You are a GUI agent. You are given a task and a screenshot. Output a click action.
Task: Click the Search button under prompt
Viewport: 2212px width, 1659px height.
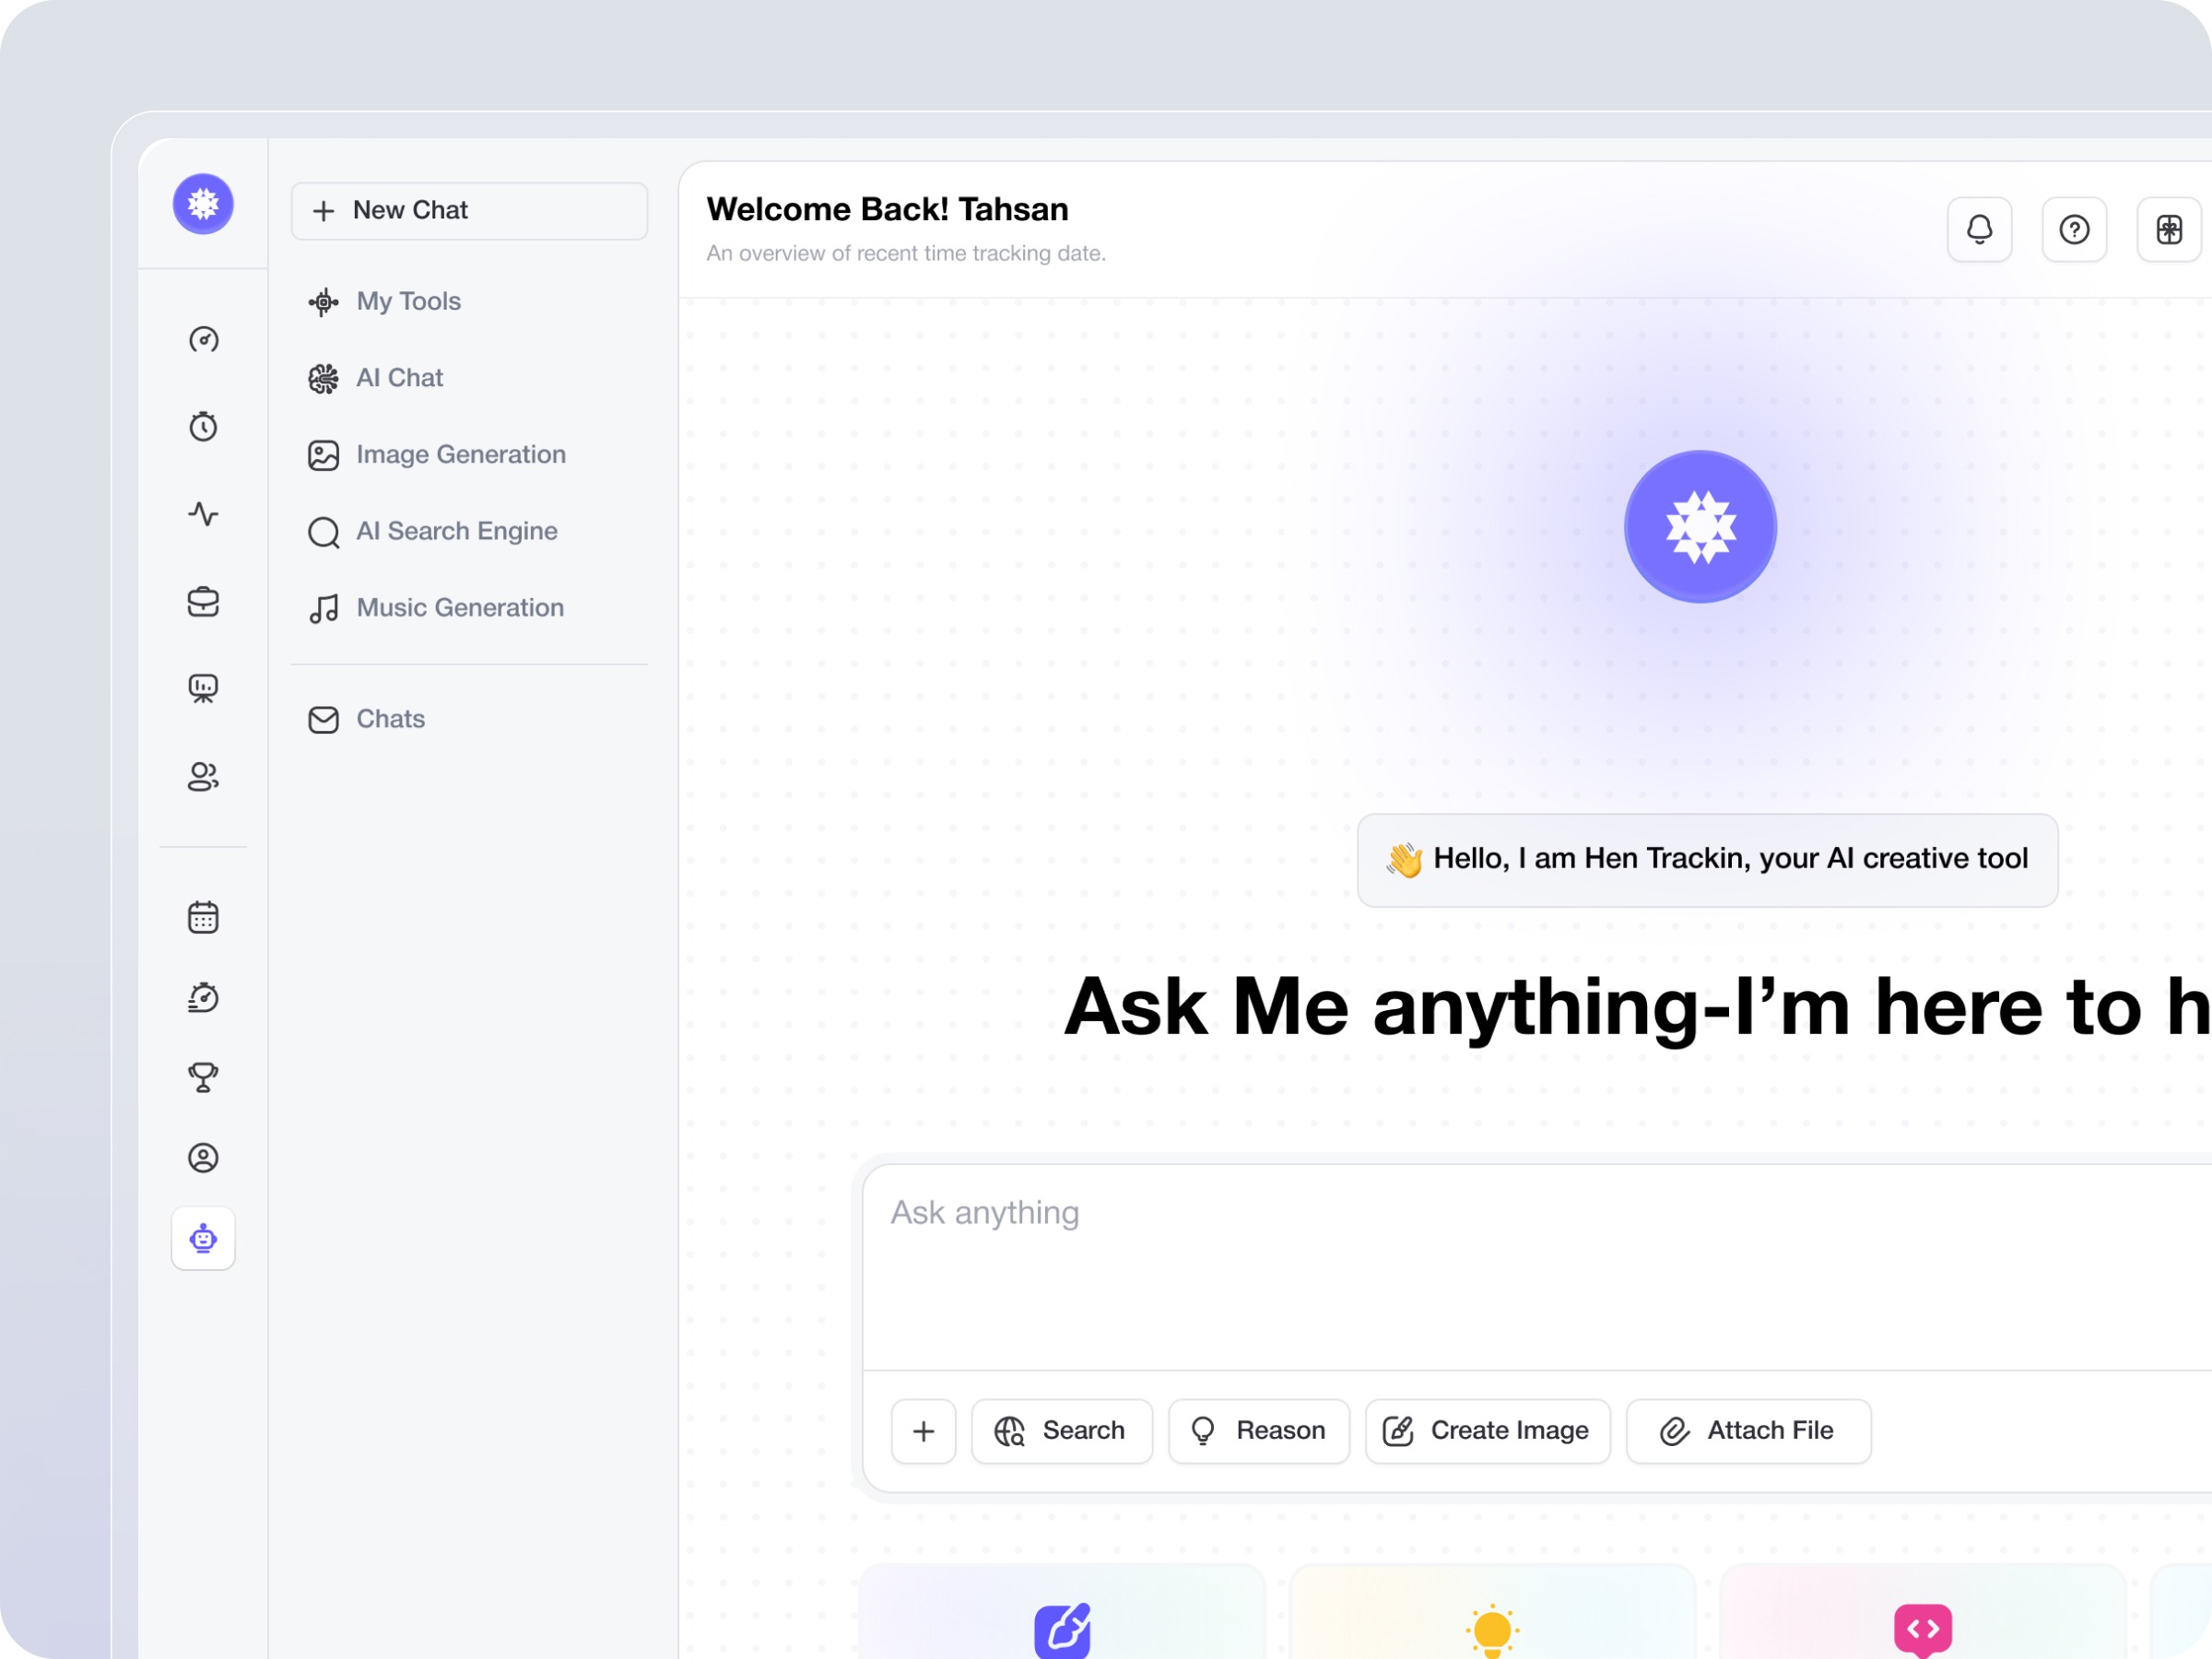tap(1062, 1431)
